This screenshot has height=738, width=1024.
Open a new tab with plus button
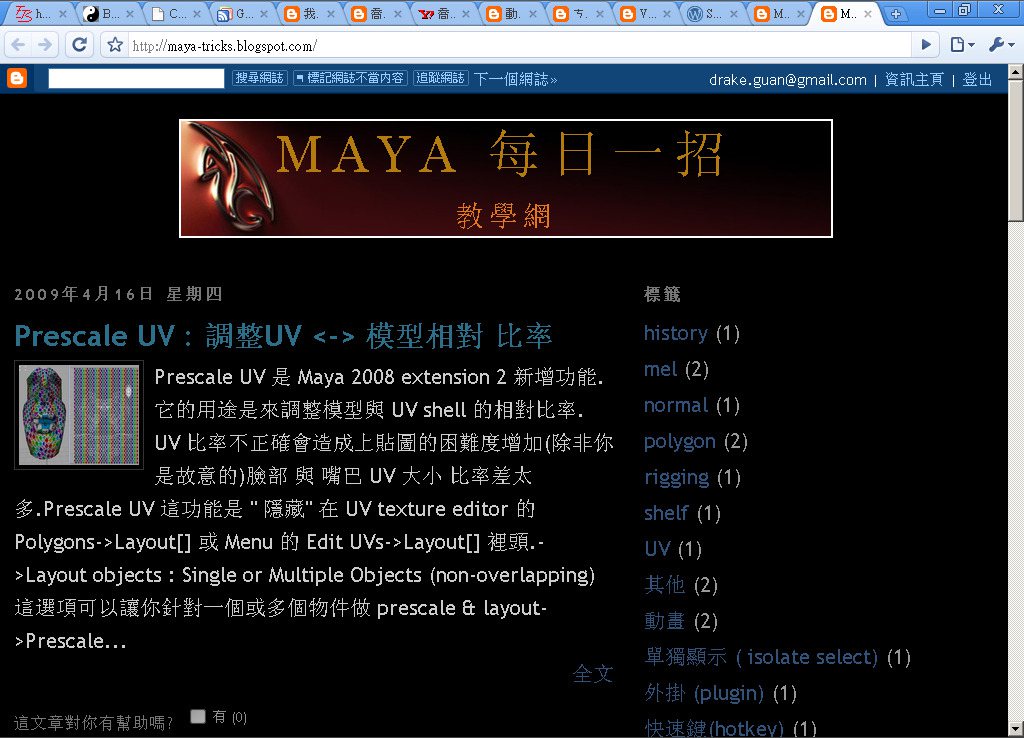coord(895,14)
